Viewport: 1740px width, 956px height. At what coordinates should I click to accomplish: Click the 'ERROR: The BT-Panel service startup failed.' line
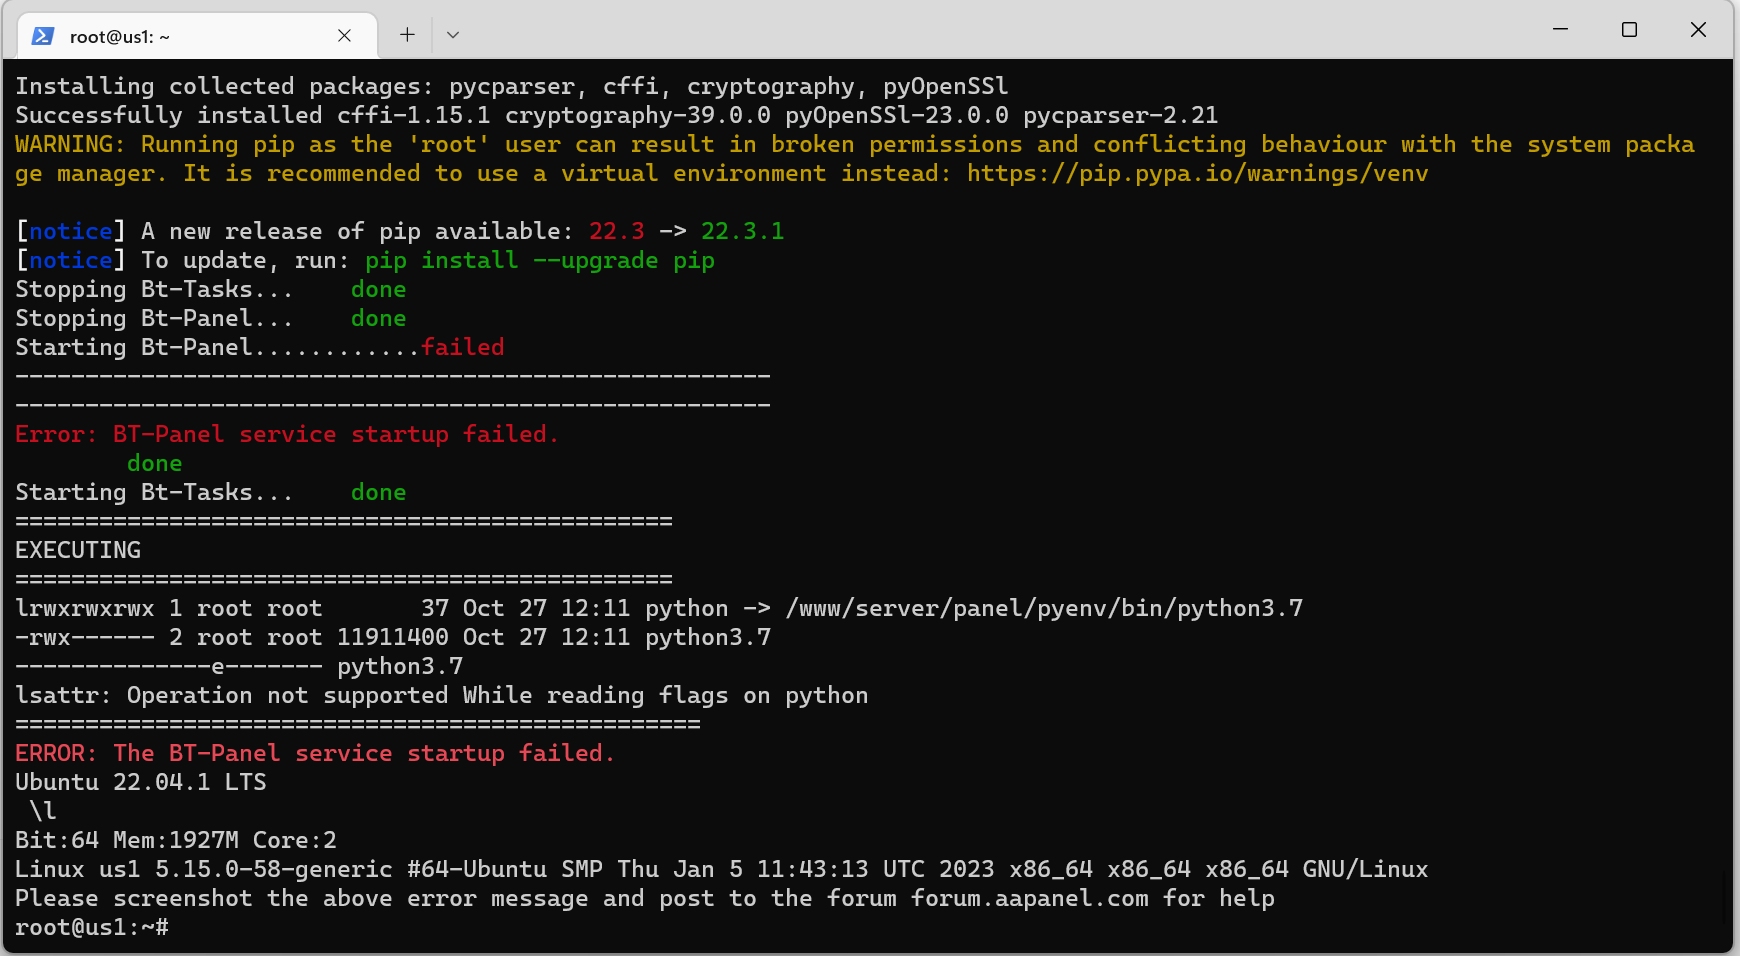pyautogui.click(x=314, y=754)
